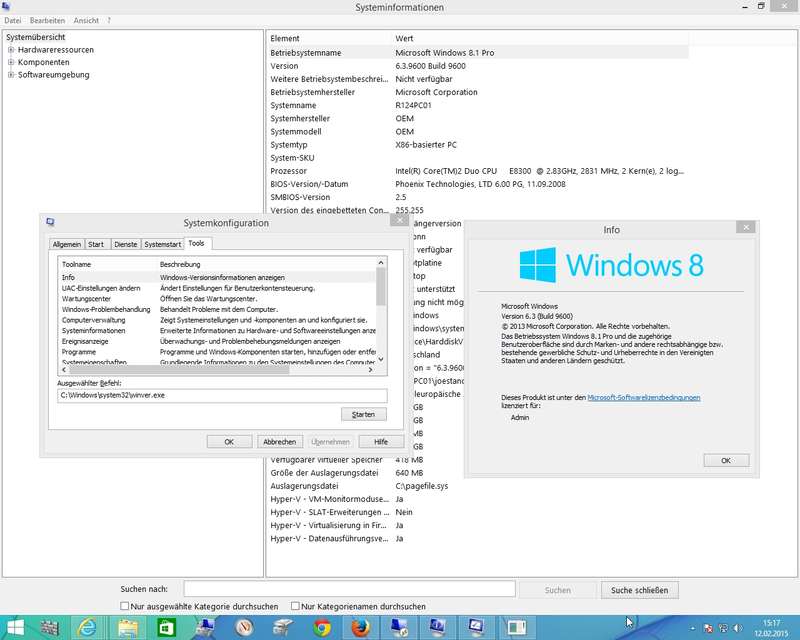Viewport: 800px width, 640px height.
Task: Open the Bearbeiten menu
Action: [x=47, y=20]
